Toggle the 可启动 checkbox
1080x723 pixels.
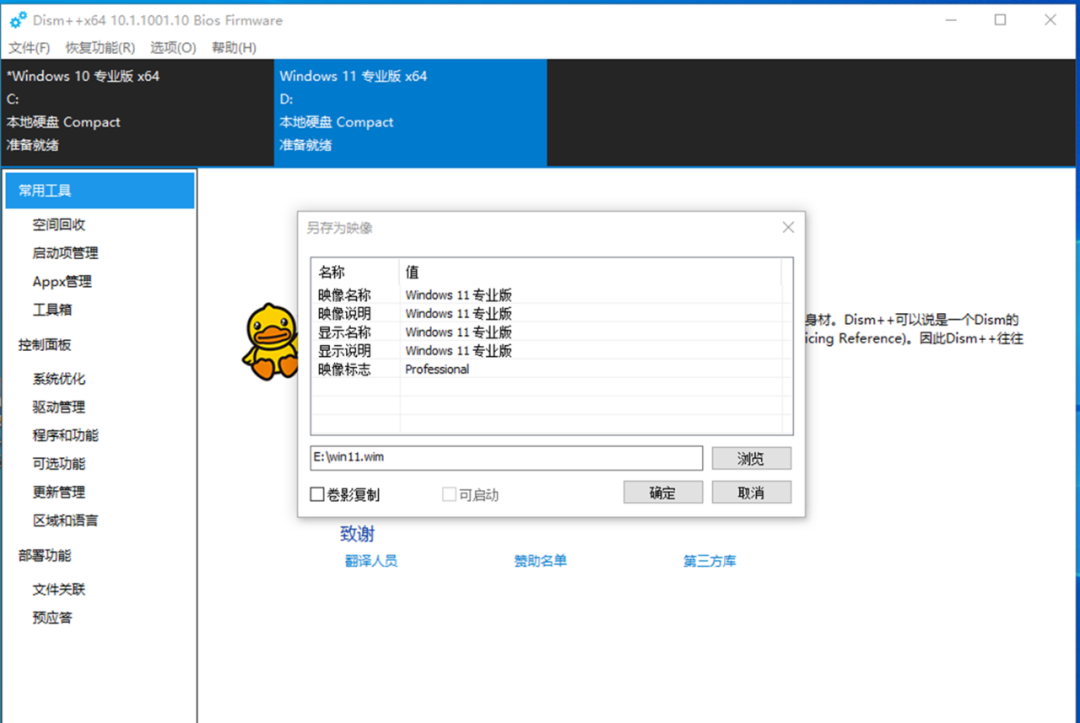pyautogui.click(x=449, y=494)
